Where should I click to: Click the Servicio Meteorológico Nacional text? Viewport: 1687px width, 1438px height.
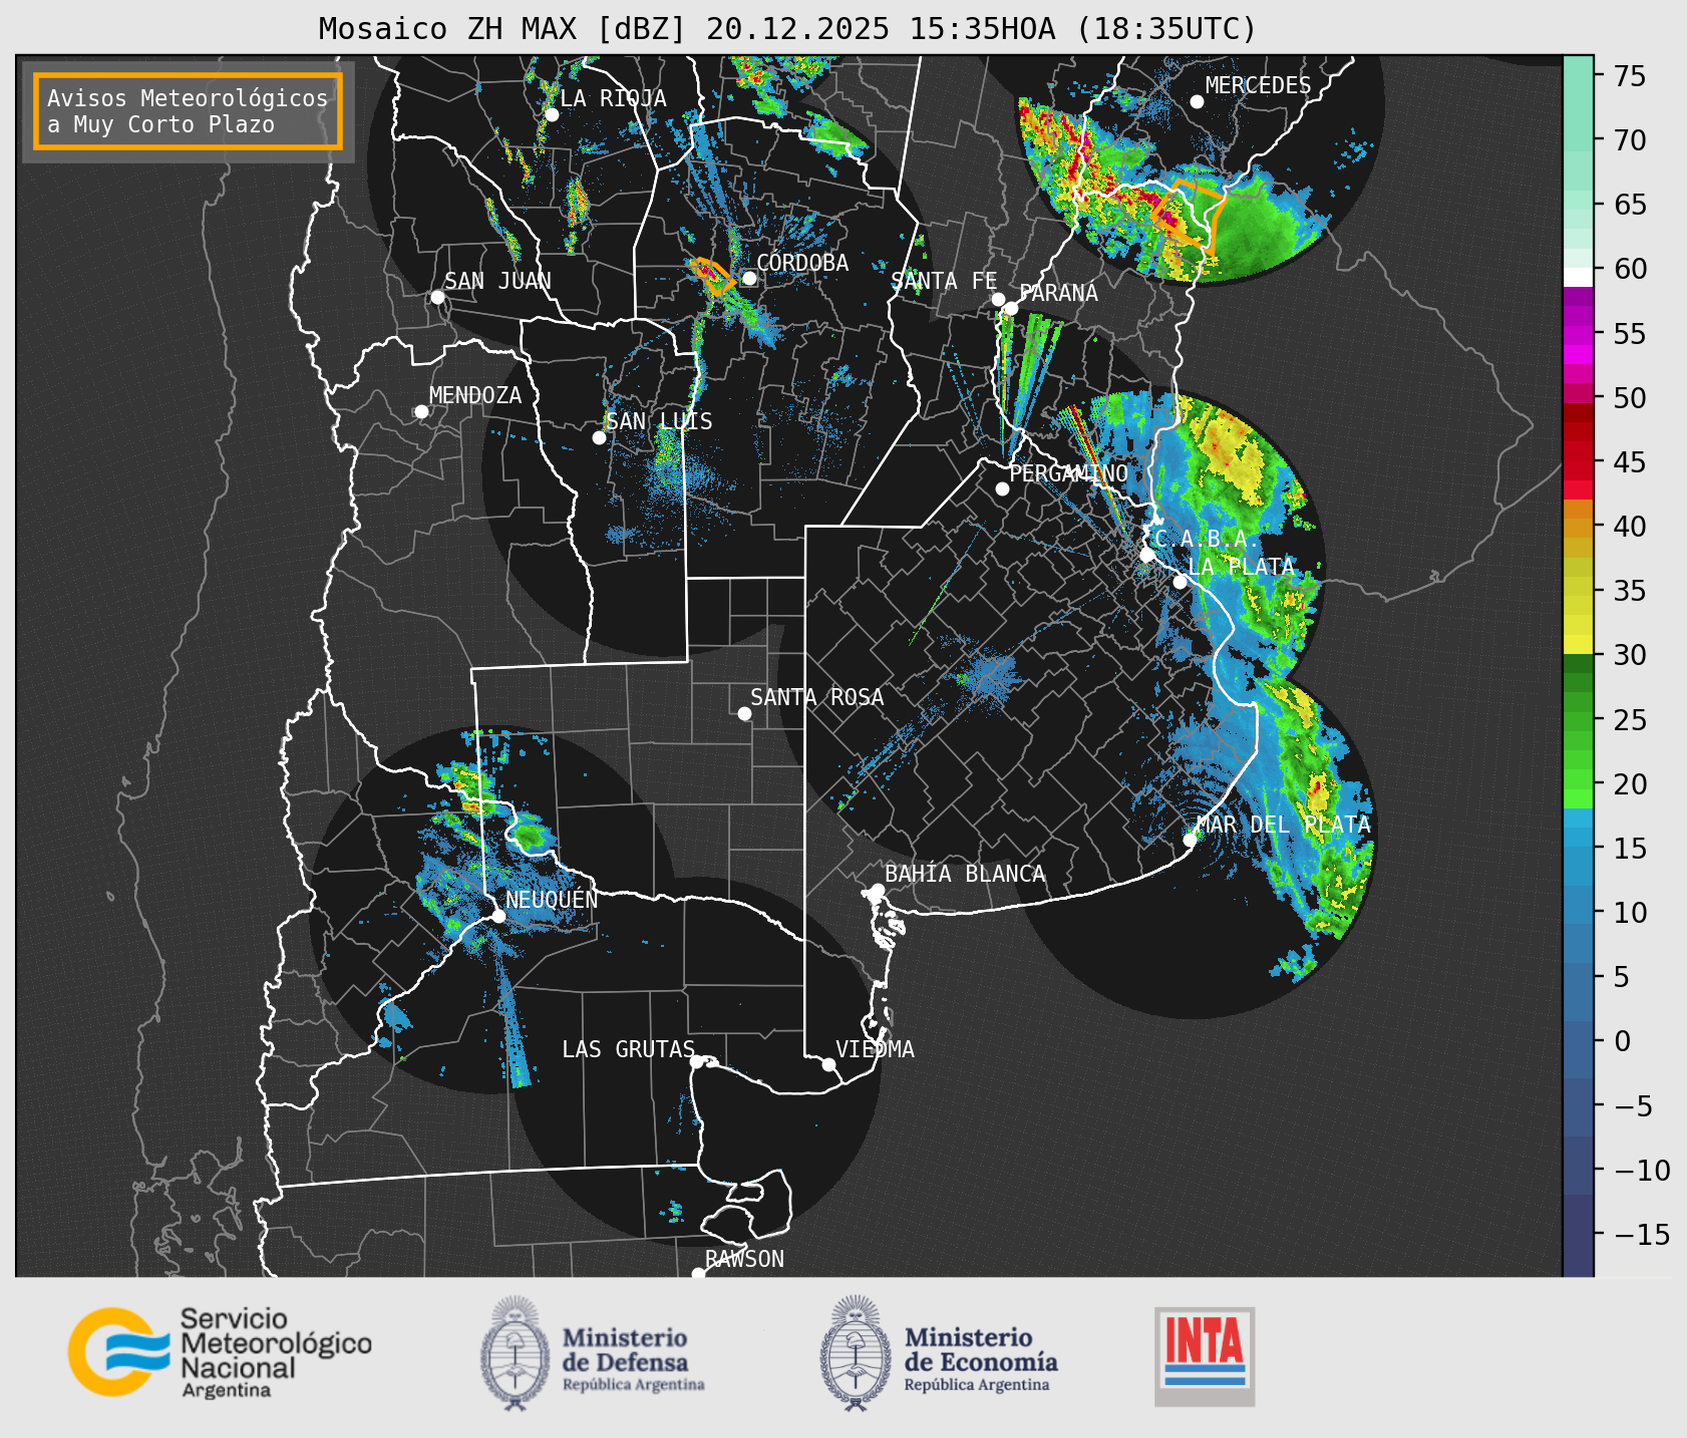pos(275,1352)
